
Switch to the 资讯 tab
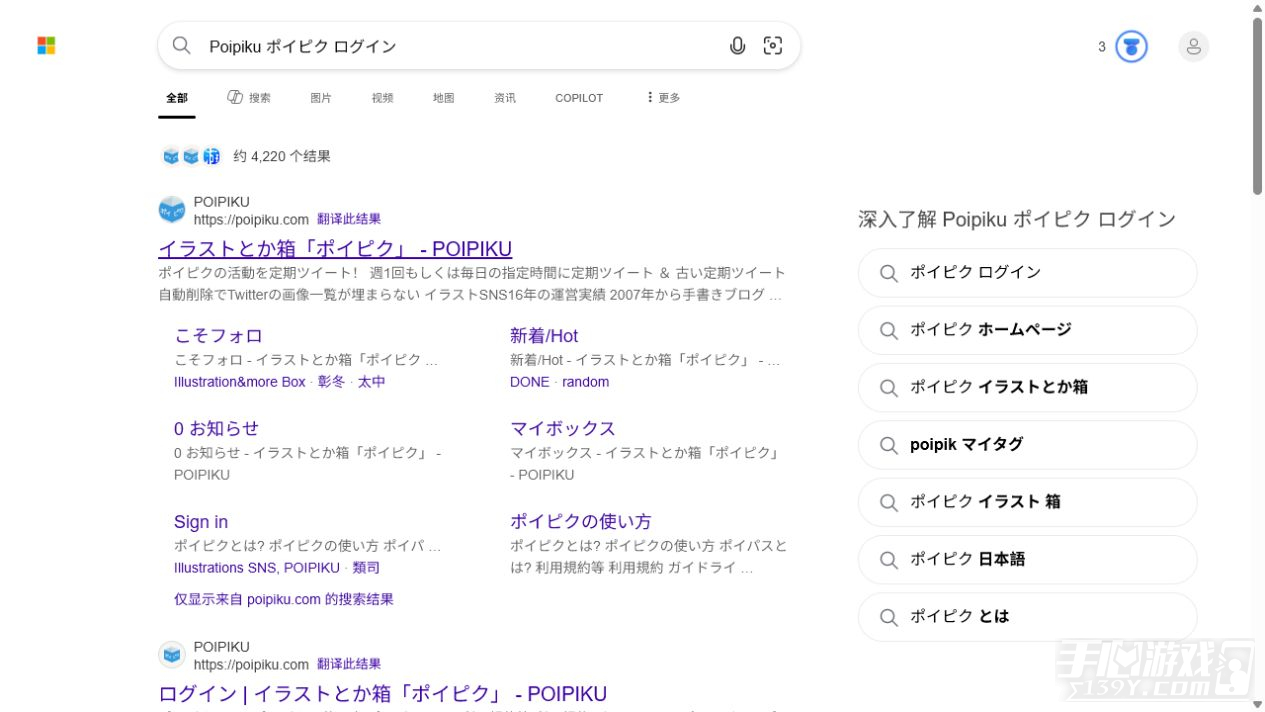tap(505, 98)
